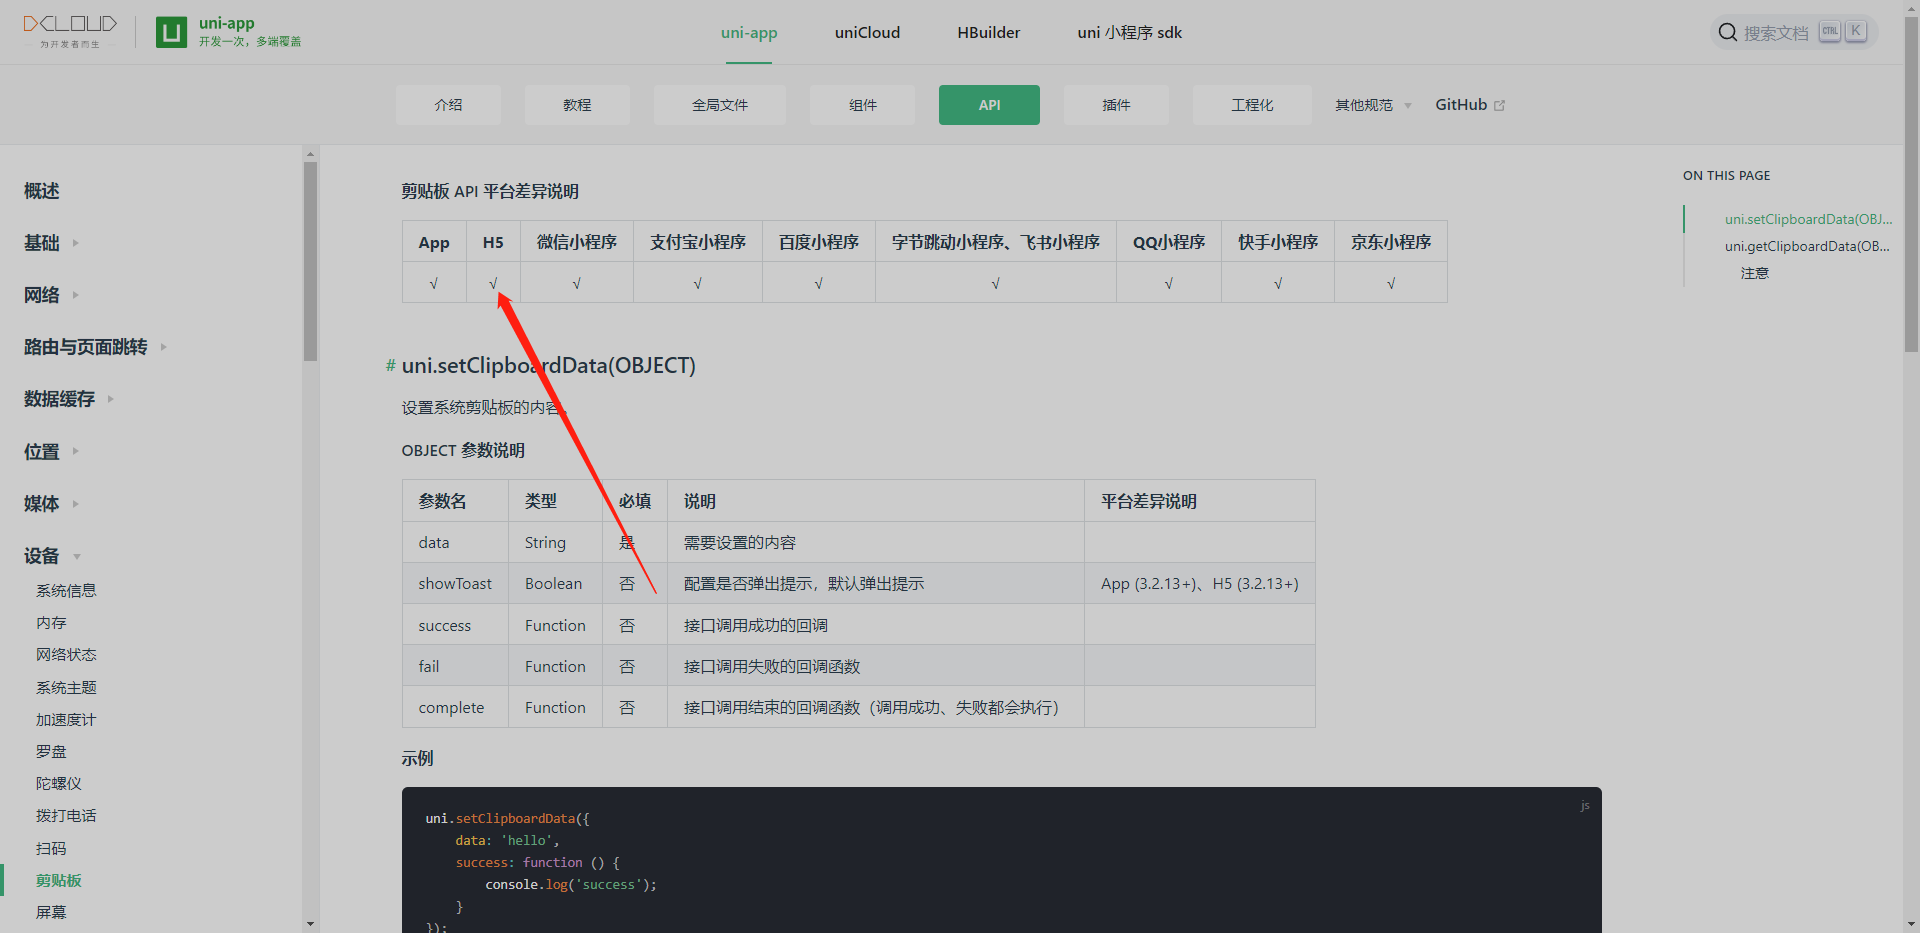Select the 组件 navigation button
The width and height of the screenshot is (1920, 933).
(x=861, y=104)
